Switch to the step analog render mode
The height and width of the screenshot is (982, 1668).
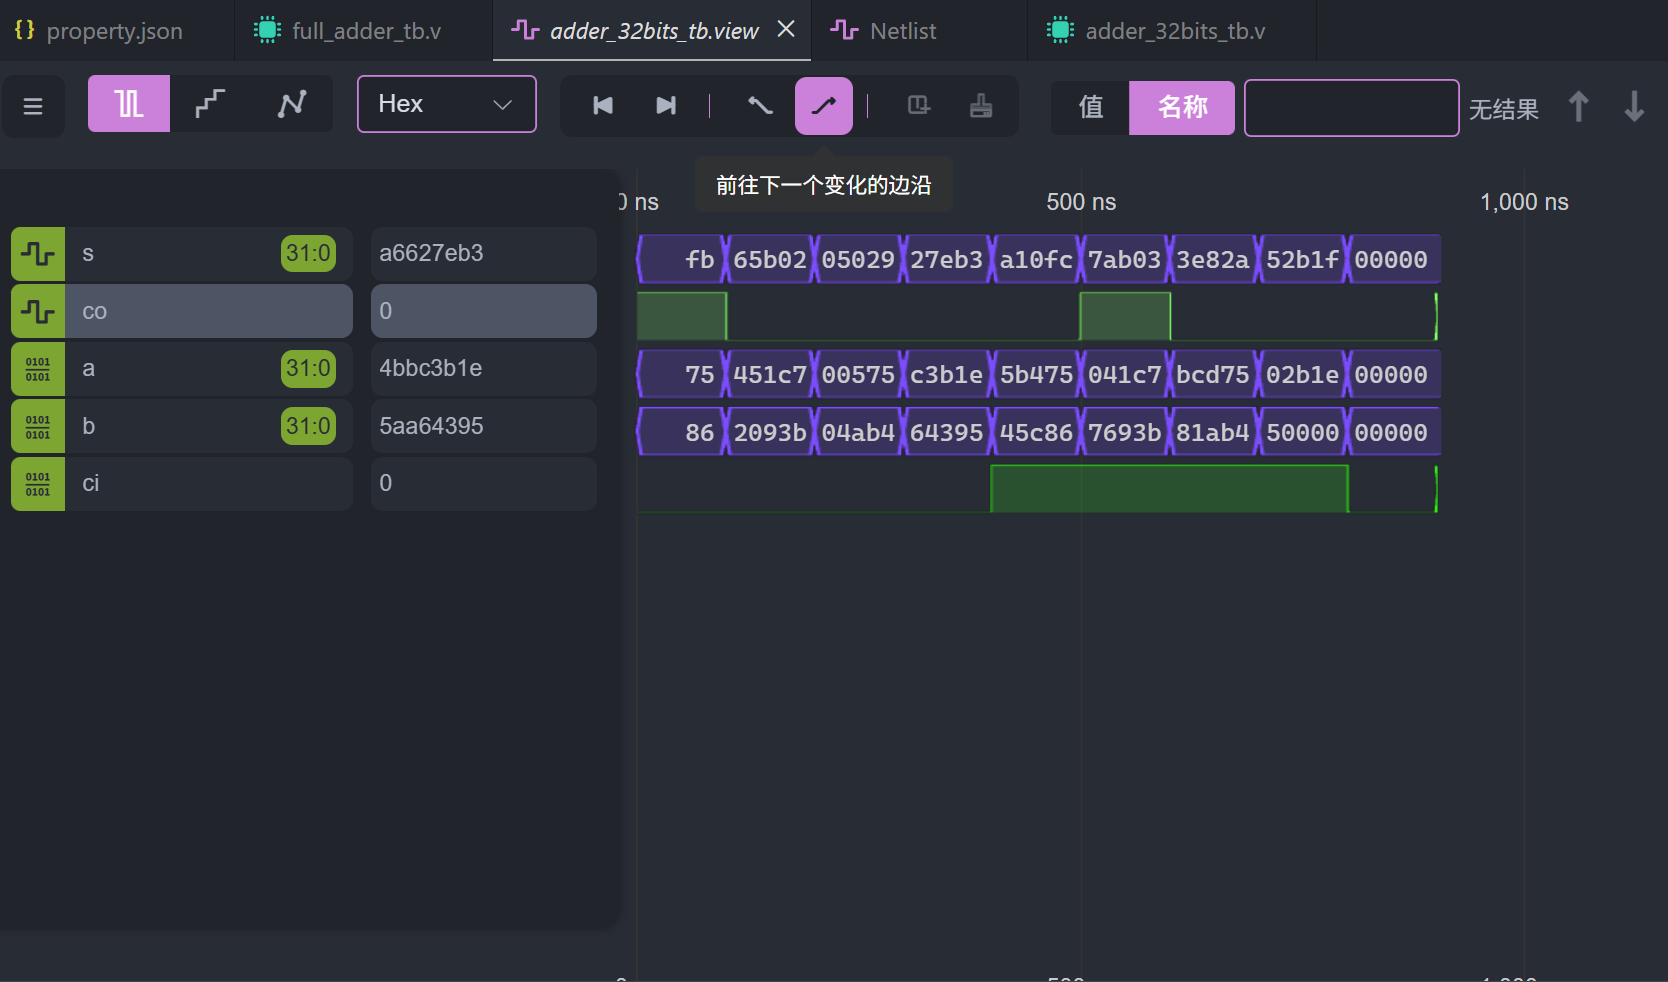point(210,104)
